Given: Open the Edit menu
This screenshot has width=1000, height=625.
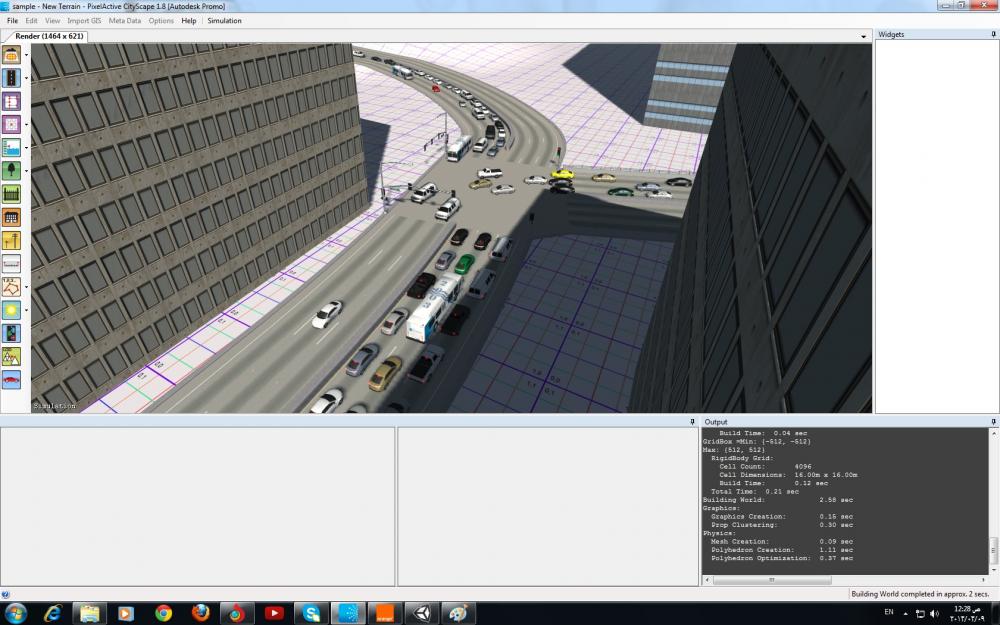Looking at the screenshot, I should 31,20.
